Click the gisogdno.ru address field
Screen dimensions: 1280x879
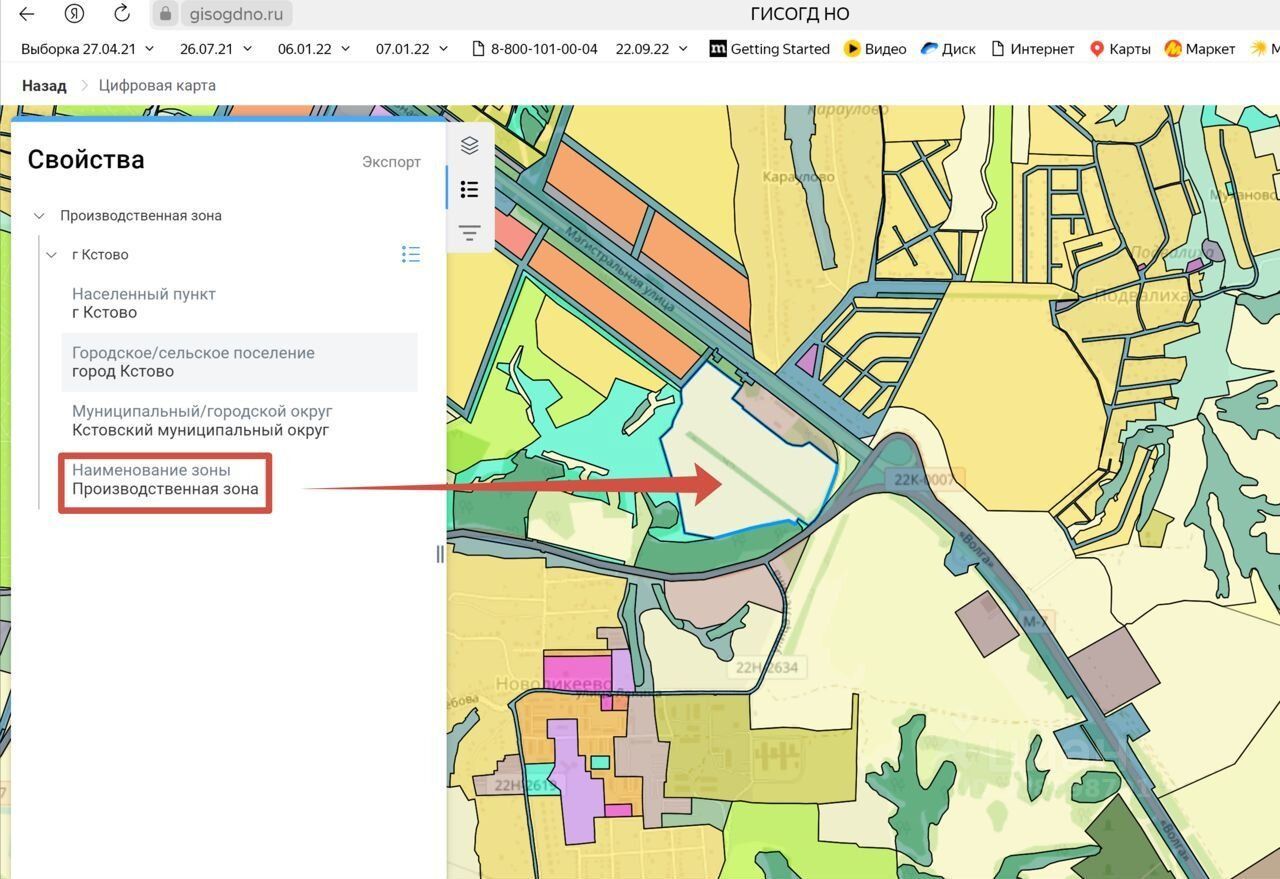click(x=222, y=14)
